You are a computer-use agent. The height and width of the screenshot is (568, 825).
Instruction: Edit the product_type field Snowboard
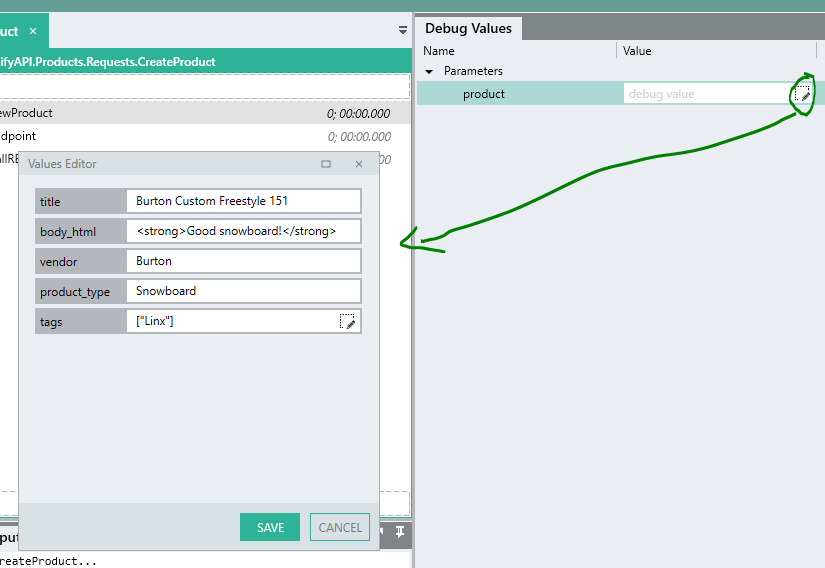pos(244,291)
